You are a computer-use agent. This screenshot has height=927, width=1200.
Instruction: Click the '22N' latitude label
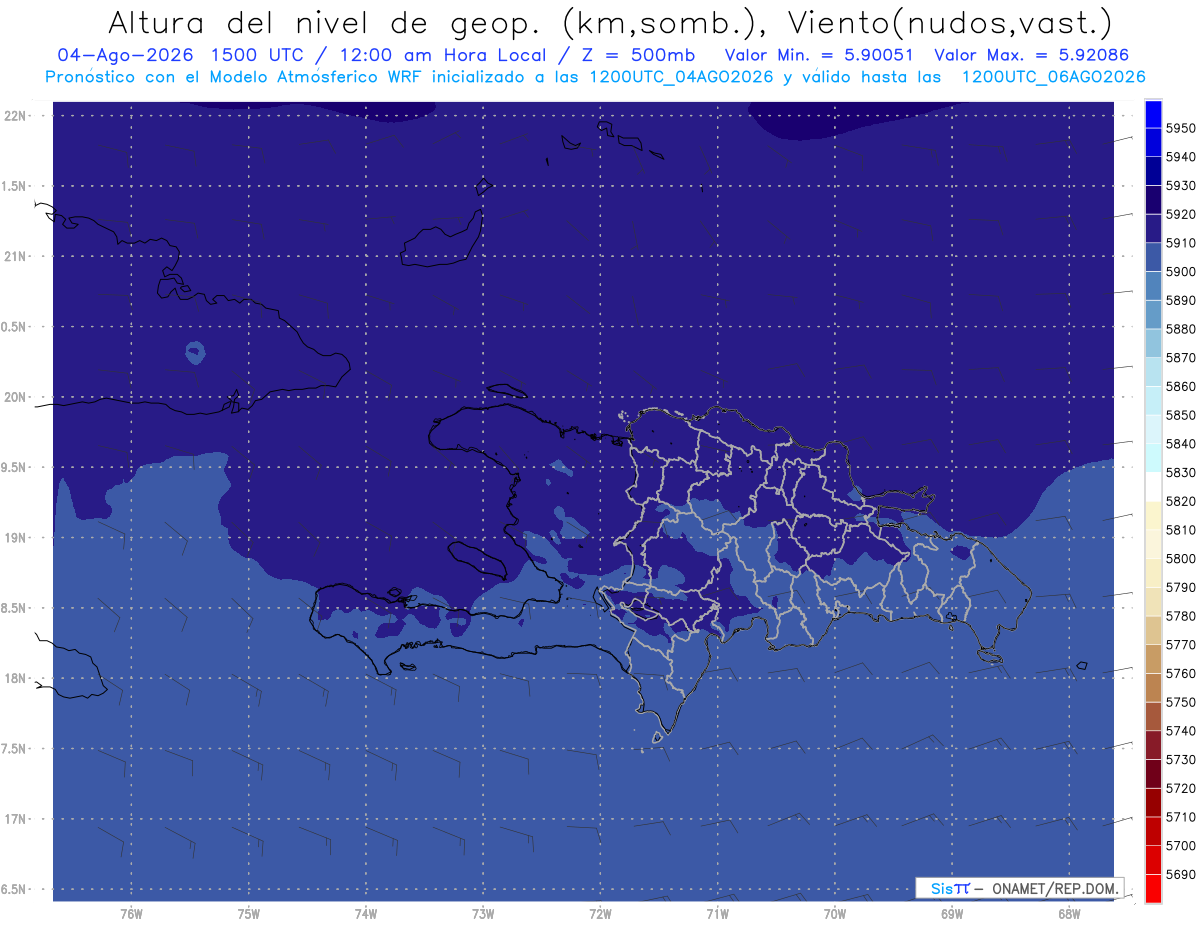point(17,116)
